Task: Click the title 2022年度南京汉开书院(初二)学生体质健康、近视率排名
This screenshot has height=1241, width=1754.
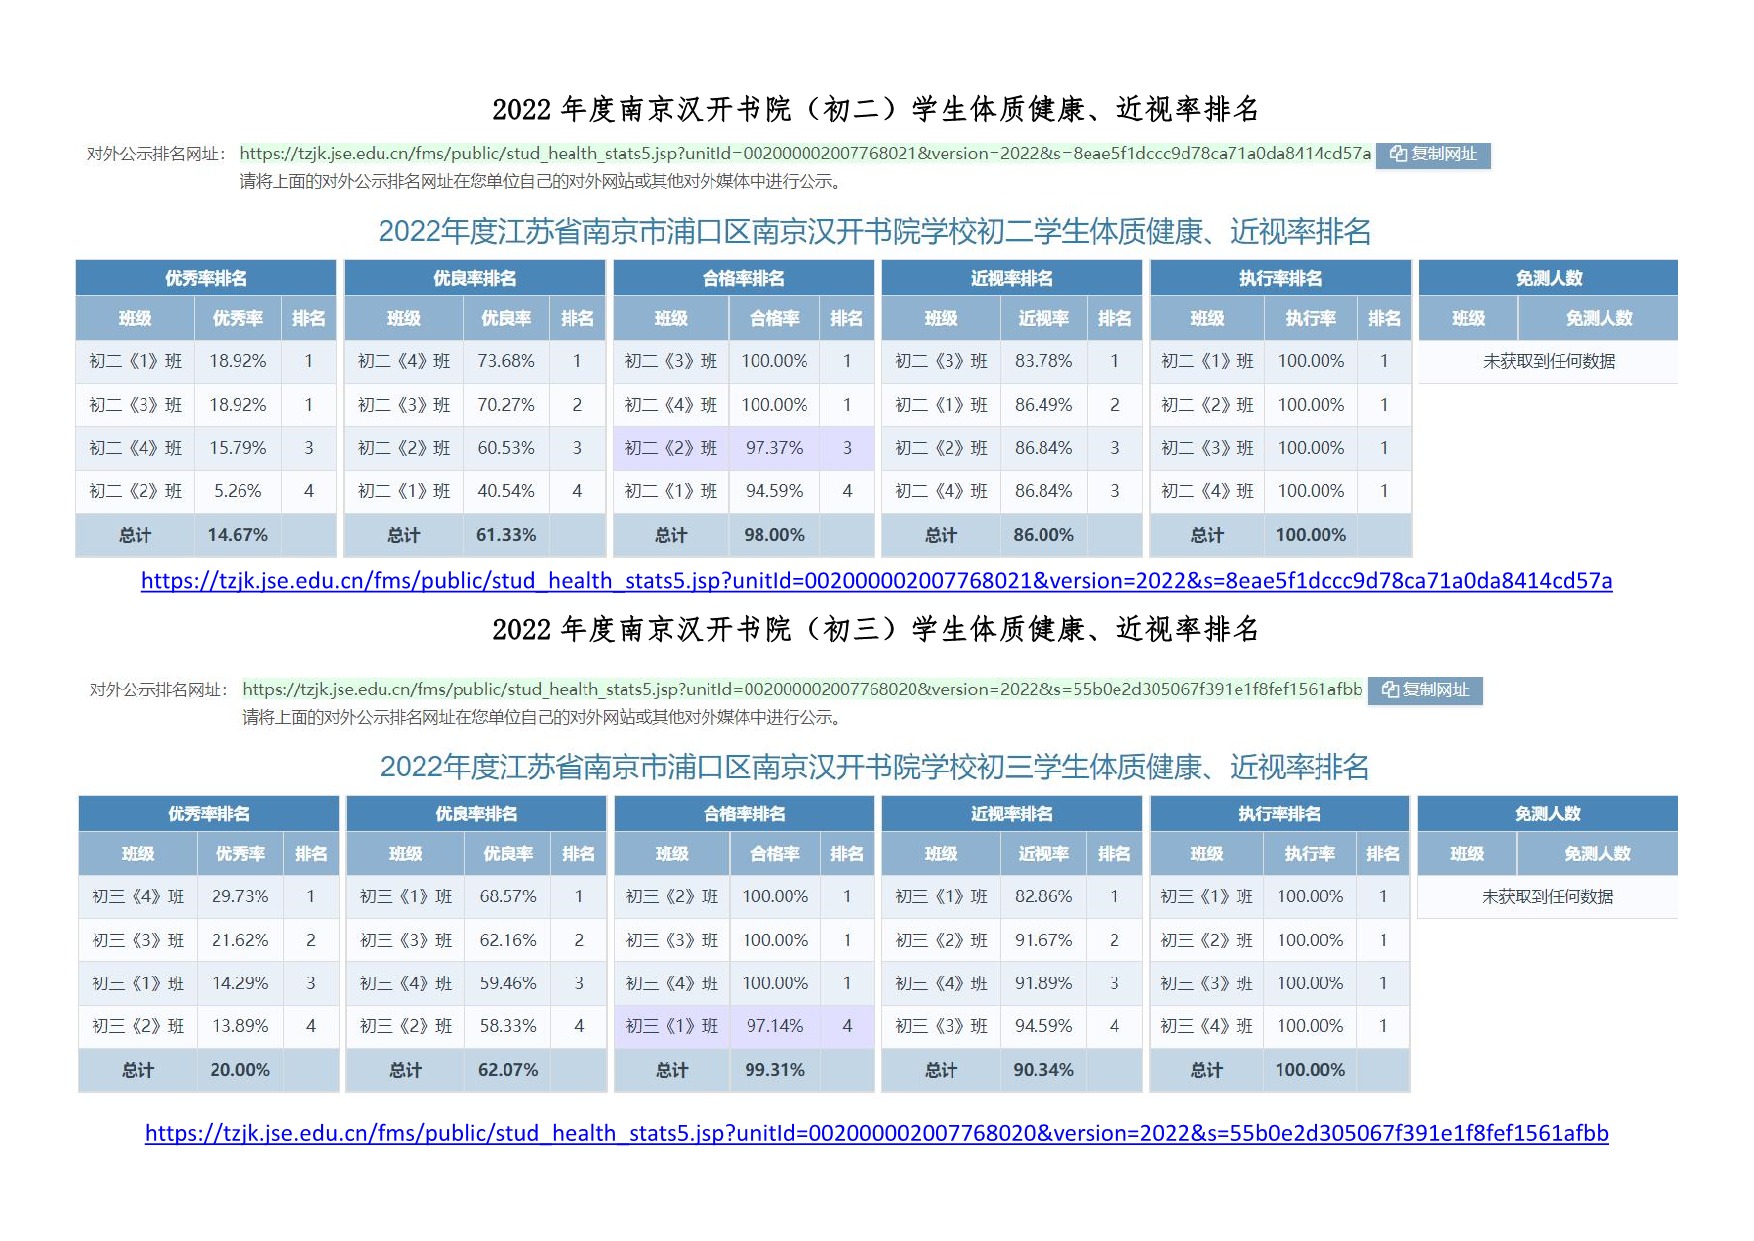Action: tap(875, 109)
